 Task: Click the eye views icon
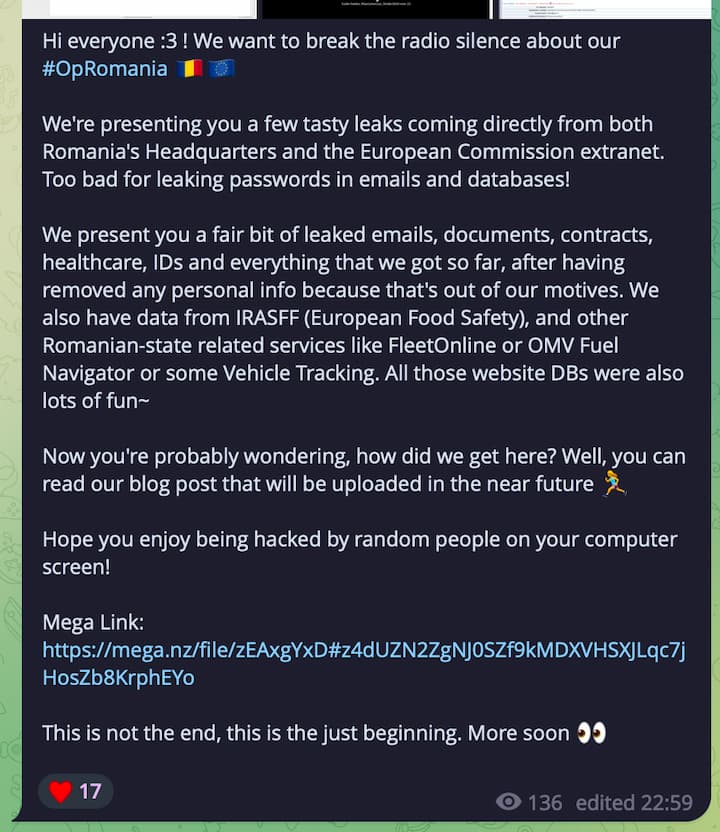pos(508,802)
